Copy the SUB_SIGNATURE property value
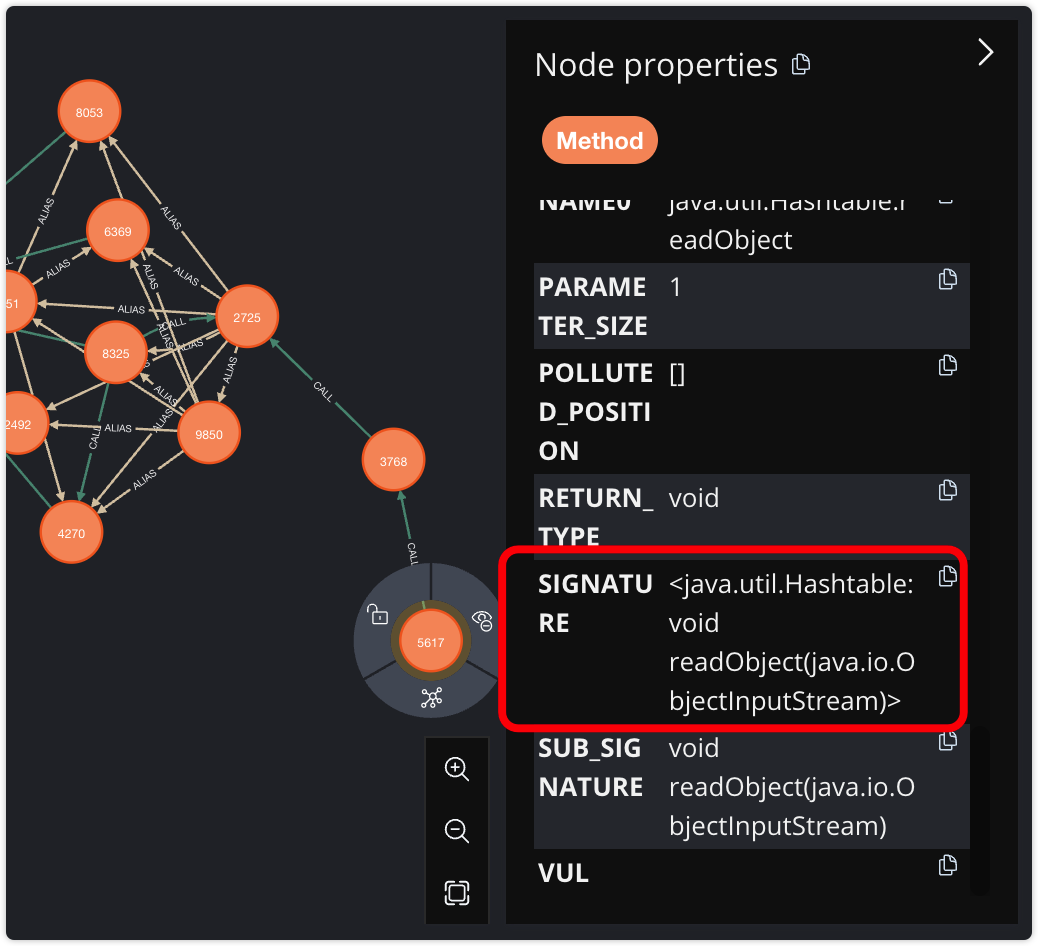This screenshot has height=946, width=1038. (x=948, y=741)
